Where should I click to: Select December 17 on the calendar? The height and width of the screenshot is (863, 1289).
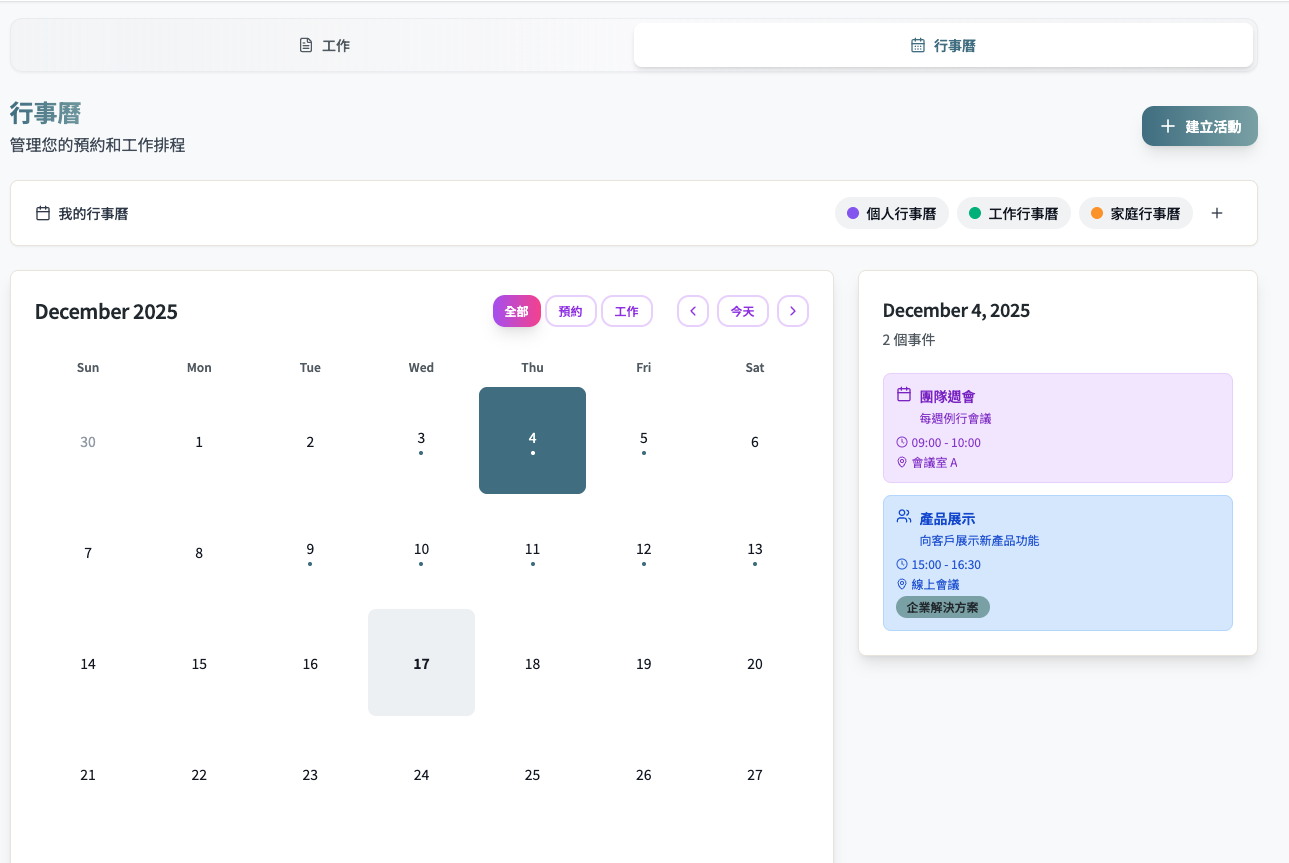(x=421, y=663)
